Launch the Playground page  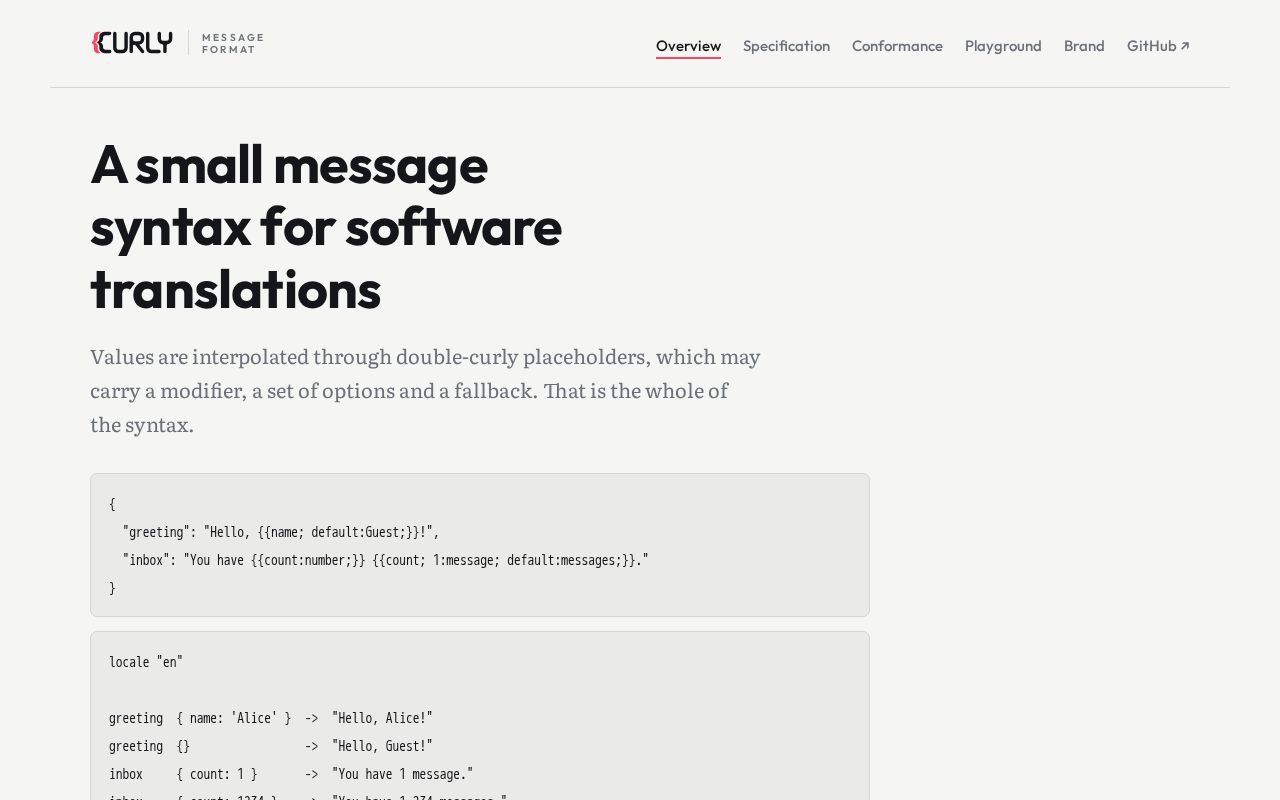pos(1003,46)
